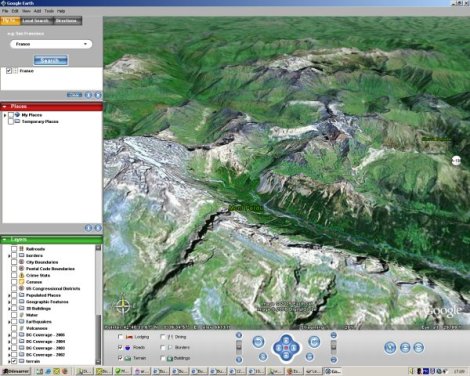Click the DG Coverage 2004 folder icon

click(x=21, y=341)
